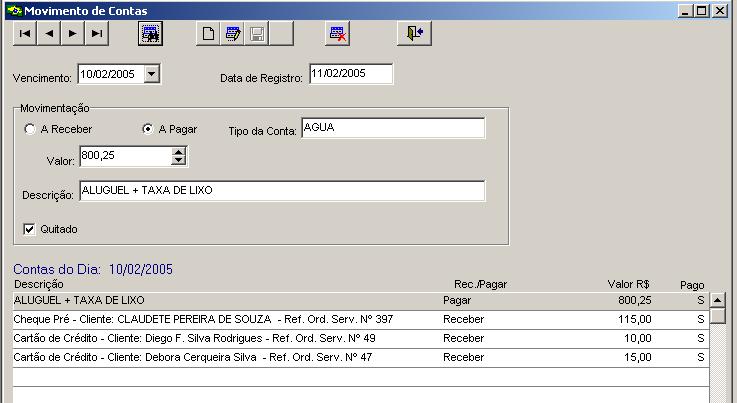Image resolution: width=737 pixels, height=403 pixels.
Task: Select the CLAUDETE PEREIRA DE SOUZA row
Action: coord(200,319)
